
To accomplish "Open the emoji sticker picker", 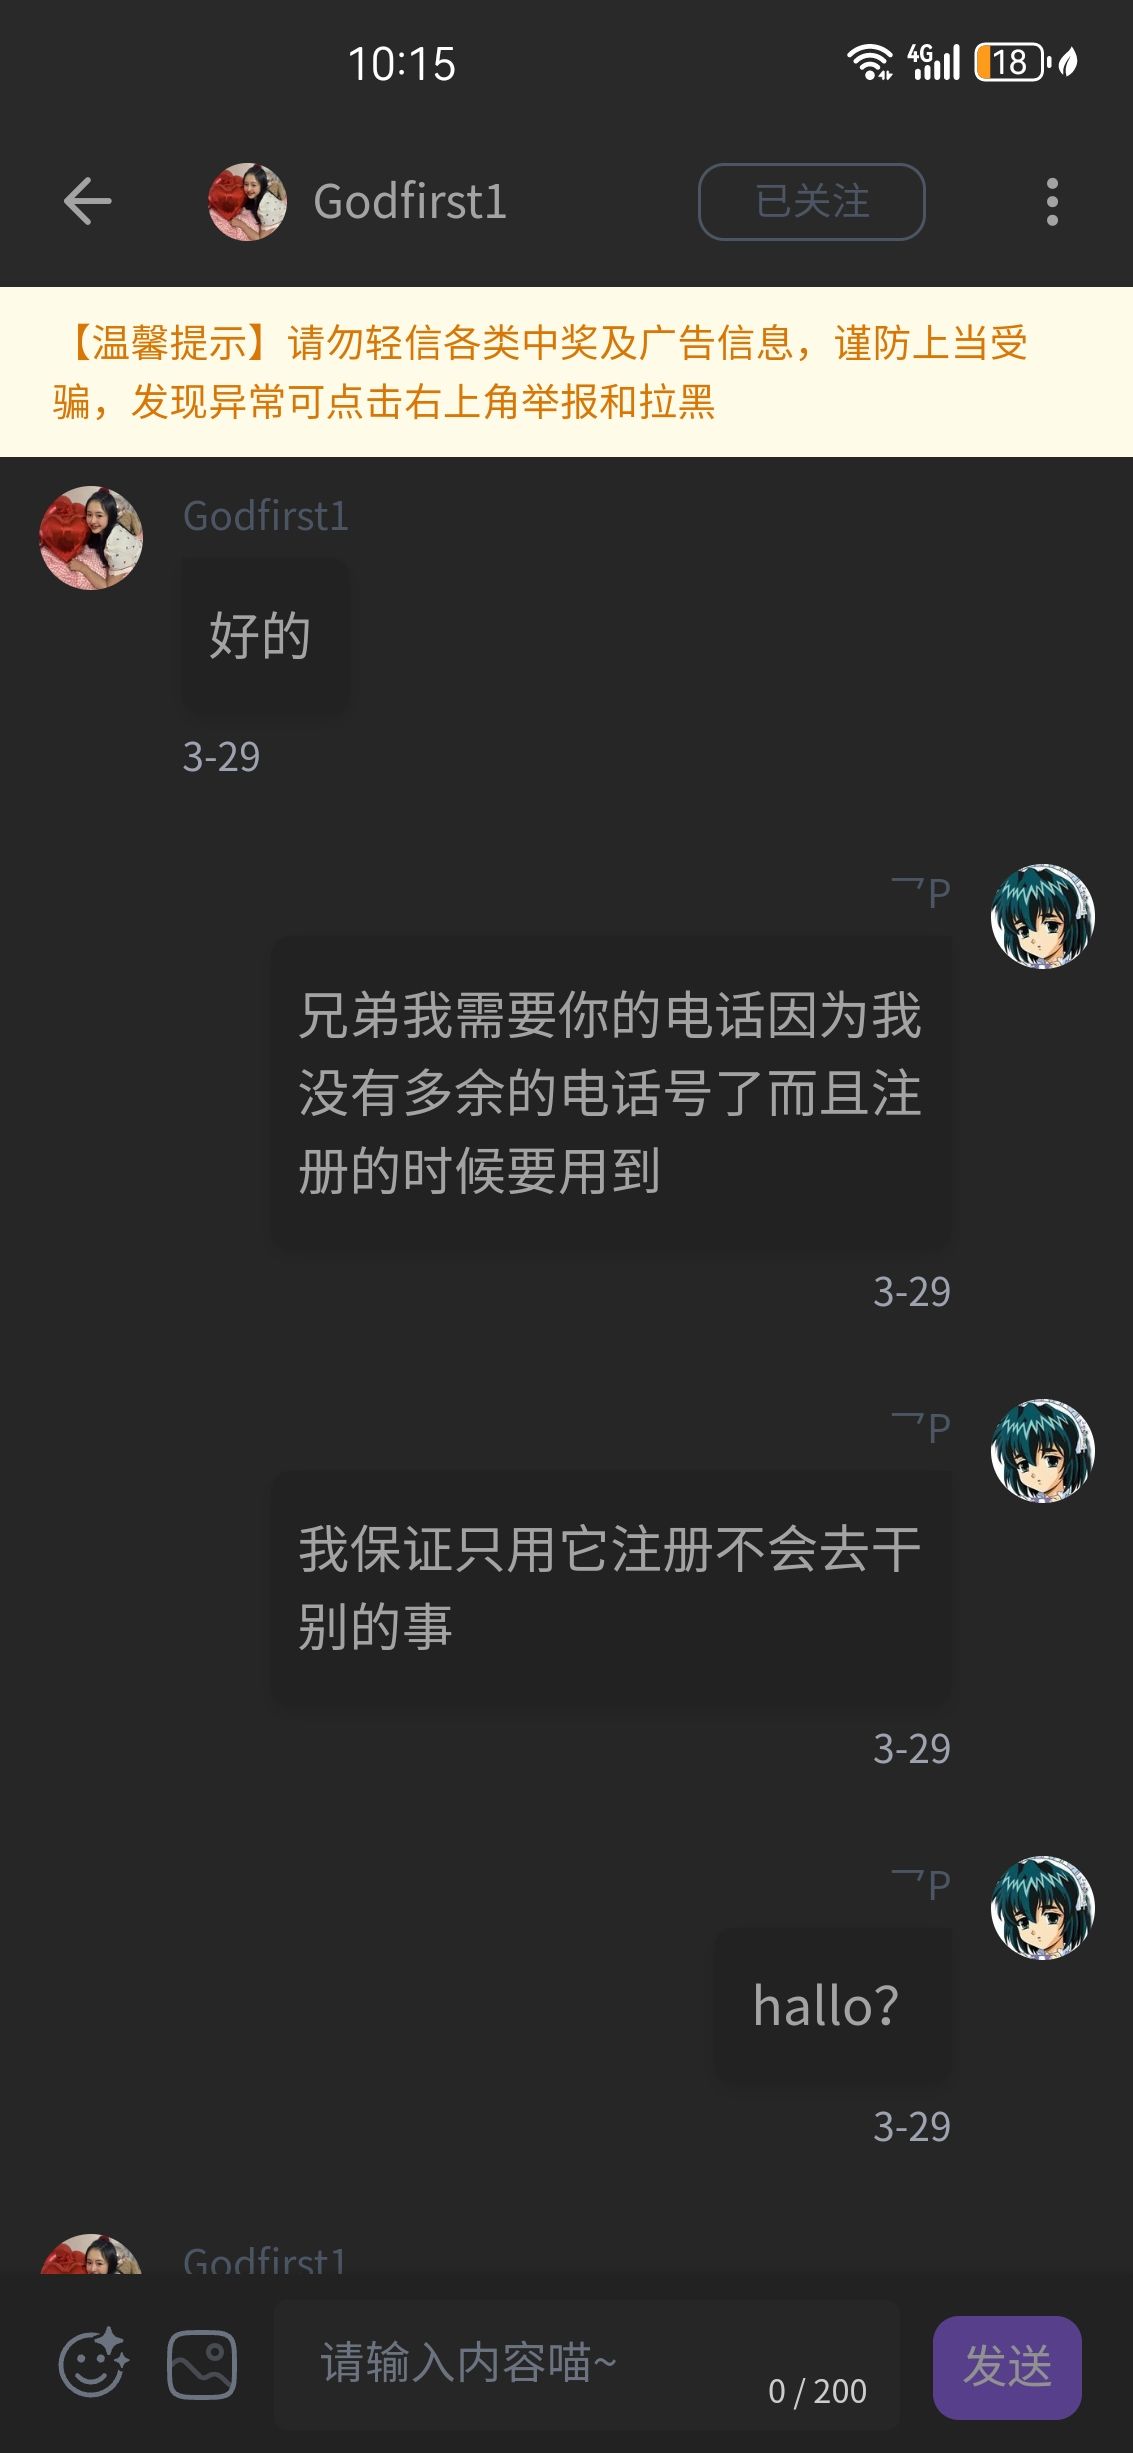I will coord(93,2364).
